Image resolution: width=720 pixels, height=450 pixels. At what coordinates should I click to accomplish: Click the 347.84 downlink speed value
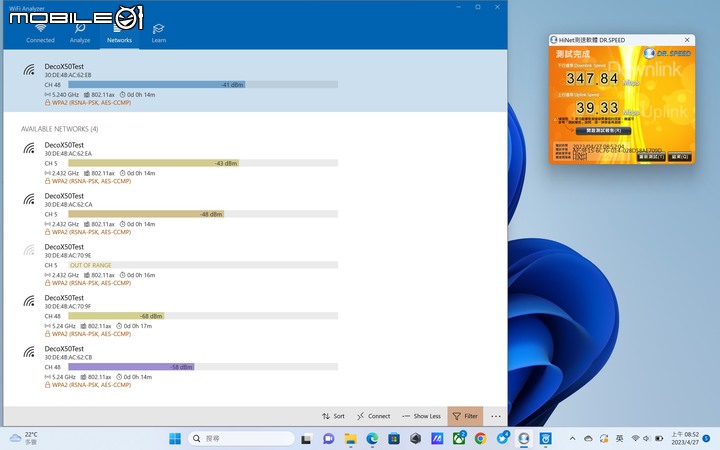pos(592,79)
